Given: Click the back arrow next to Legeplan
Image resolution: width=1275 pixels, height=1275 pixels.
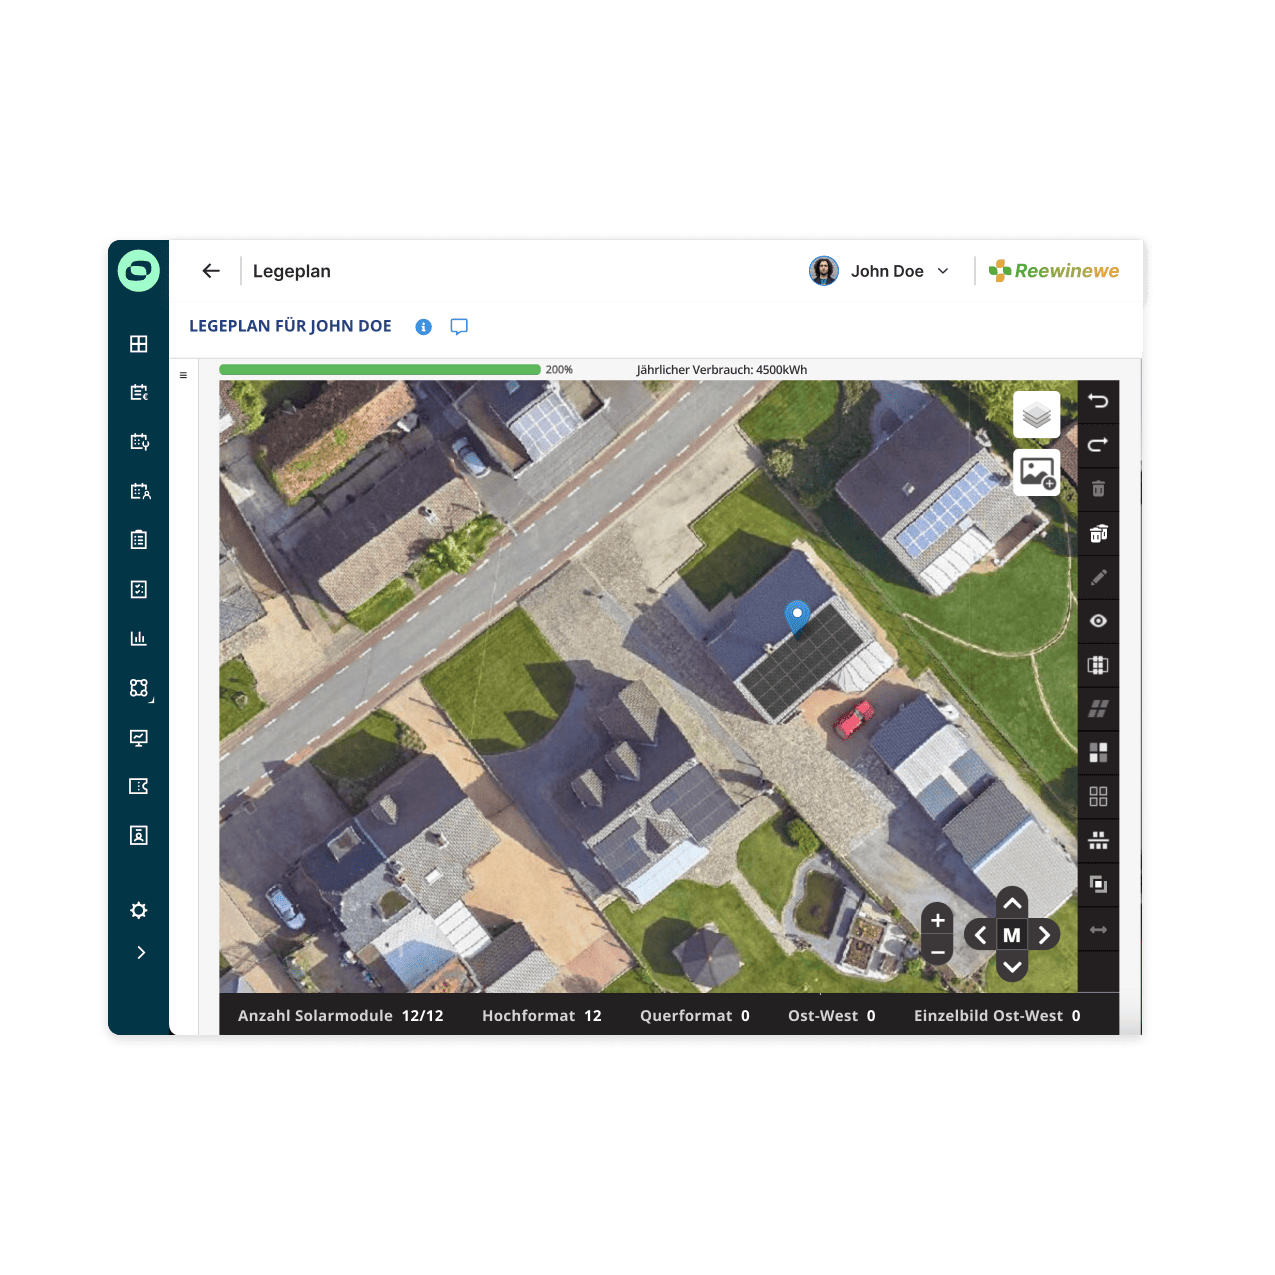Looking at the screenshot, I should tap(210, 271).
